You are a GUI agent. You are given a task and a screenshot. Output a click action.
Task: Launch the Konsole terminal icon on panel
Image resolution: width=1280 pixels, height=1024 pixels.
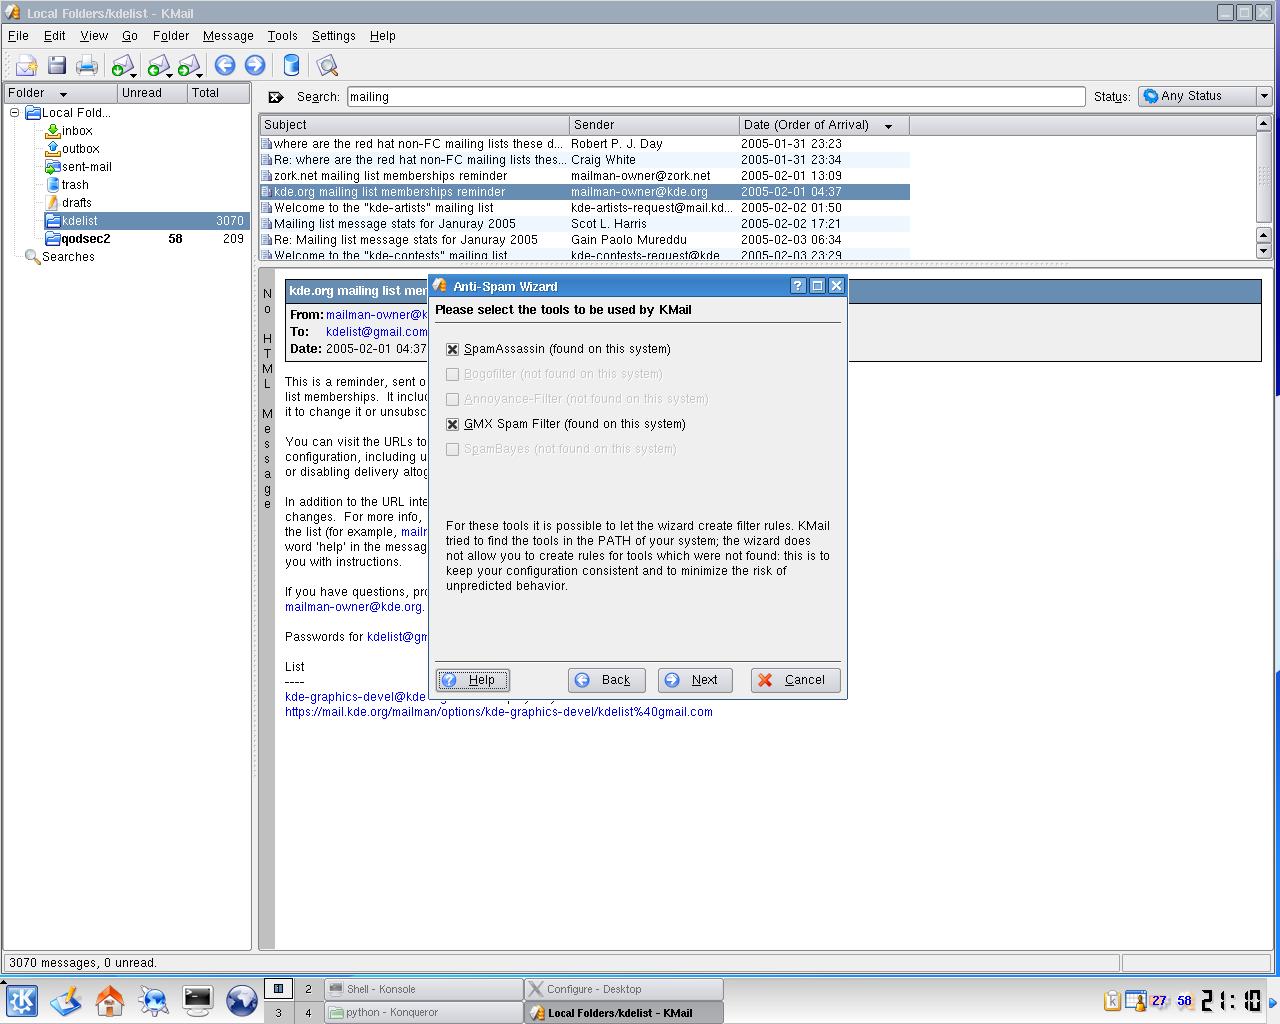[197, 1000]
